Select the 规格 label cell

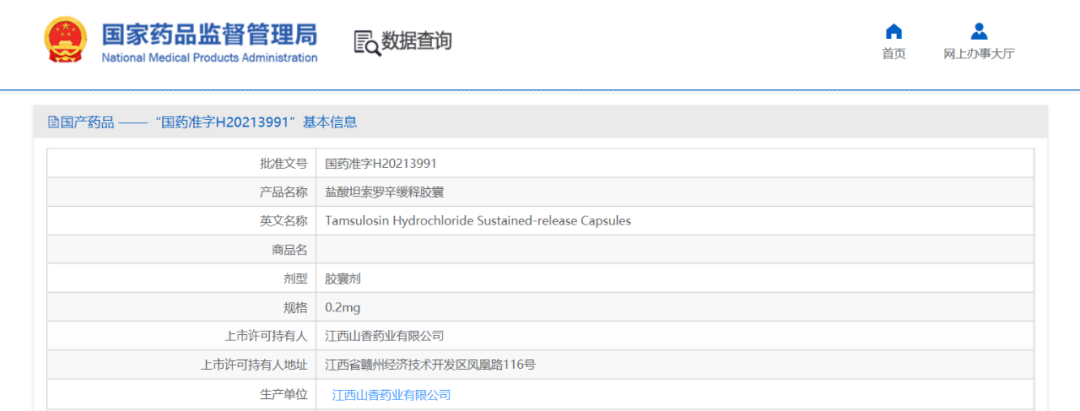pyautogui.click(x=181, y=307)
